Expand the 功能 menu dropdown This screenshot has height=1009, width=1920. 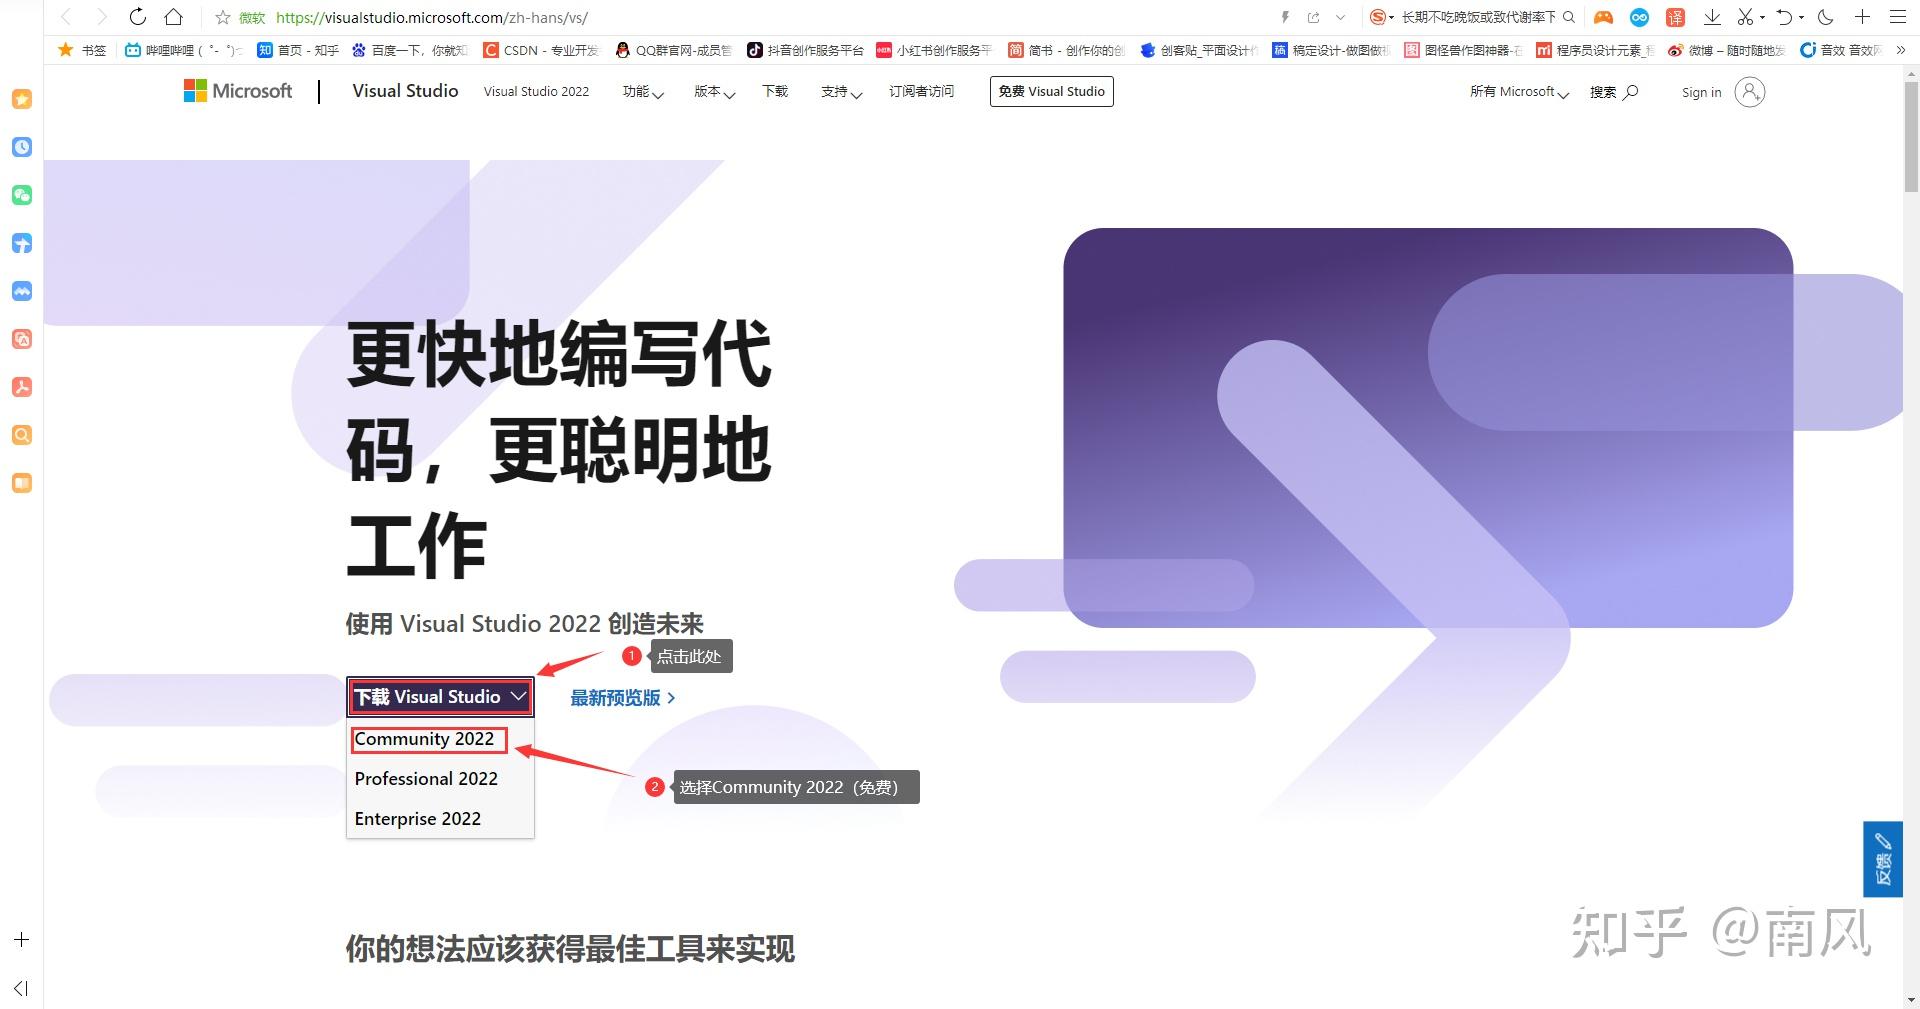(643, 92)
